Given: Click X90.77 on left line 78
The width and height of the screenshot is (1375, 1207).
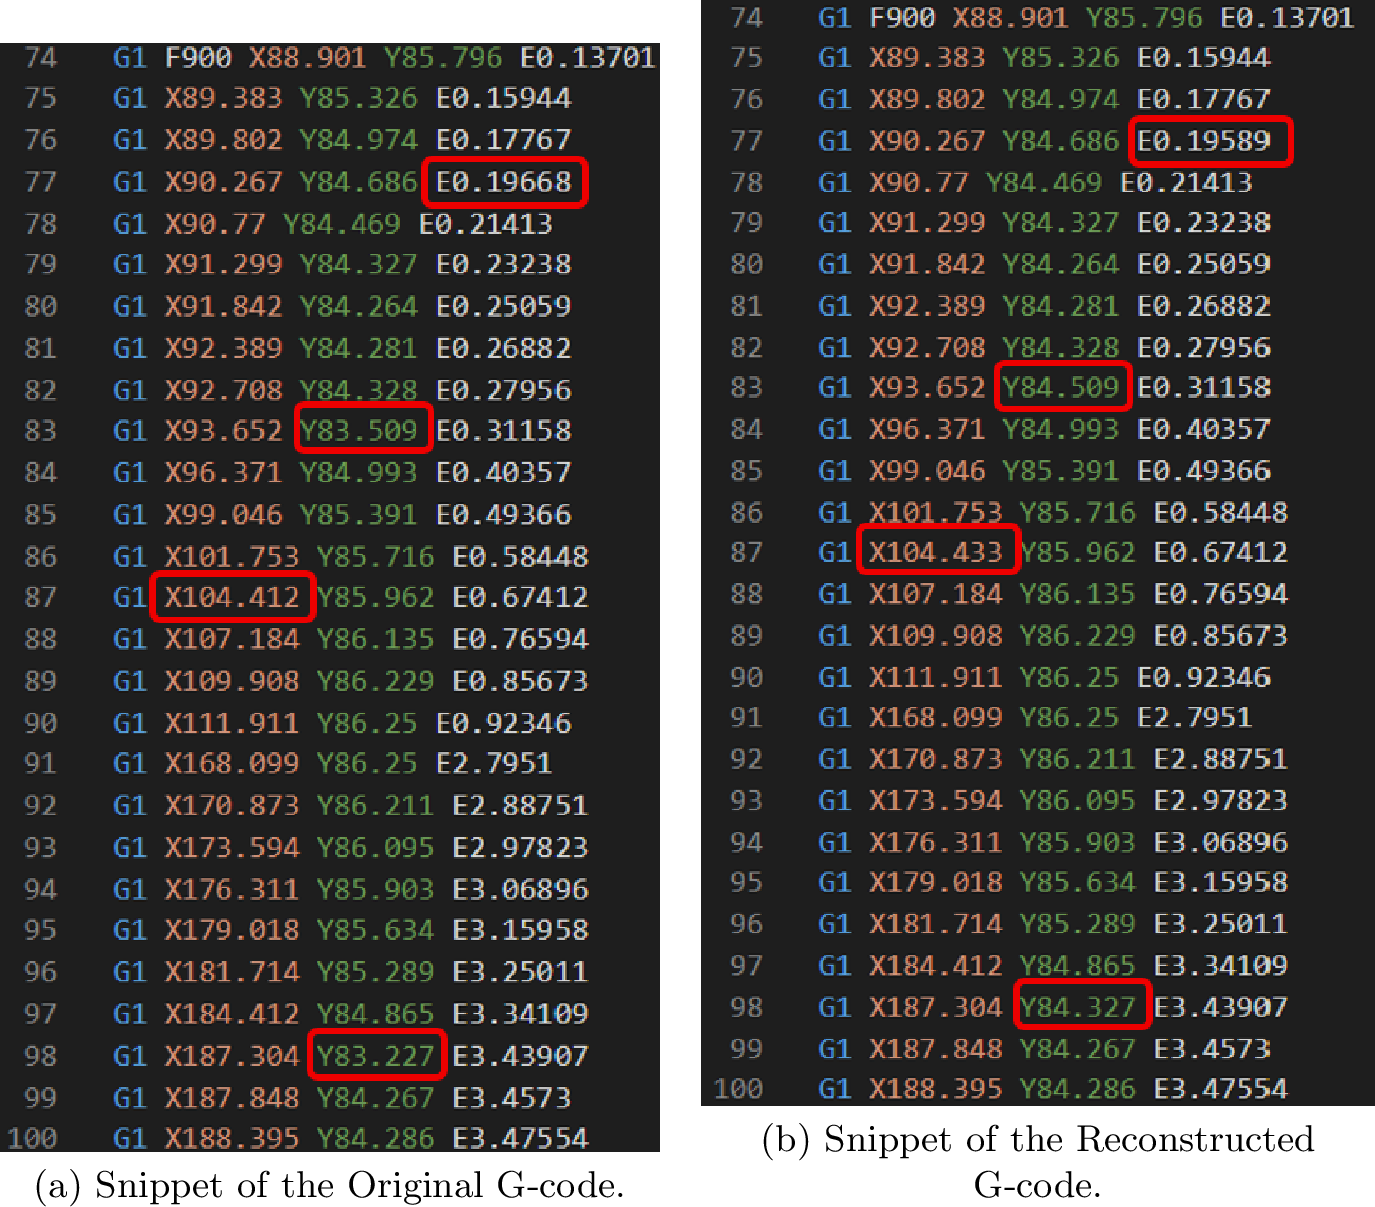Looking at the screenshot, I should click(215, 223).
